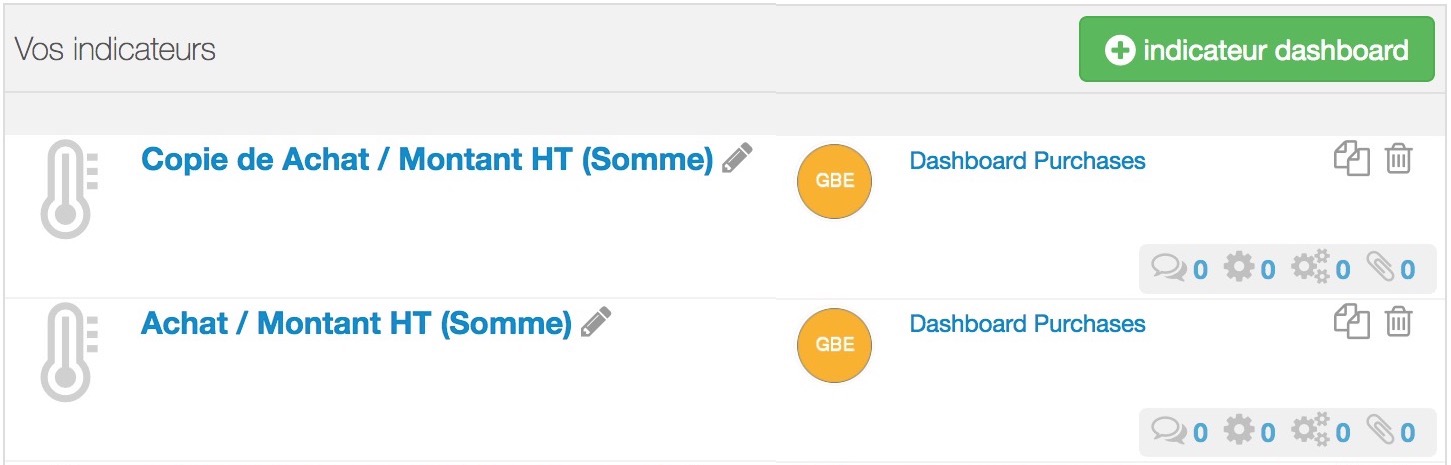Open 'Copie de Achat / Montant HT (Somme)' indicator
This screenshot has height=465, width=1451.
pos(427,160)
